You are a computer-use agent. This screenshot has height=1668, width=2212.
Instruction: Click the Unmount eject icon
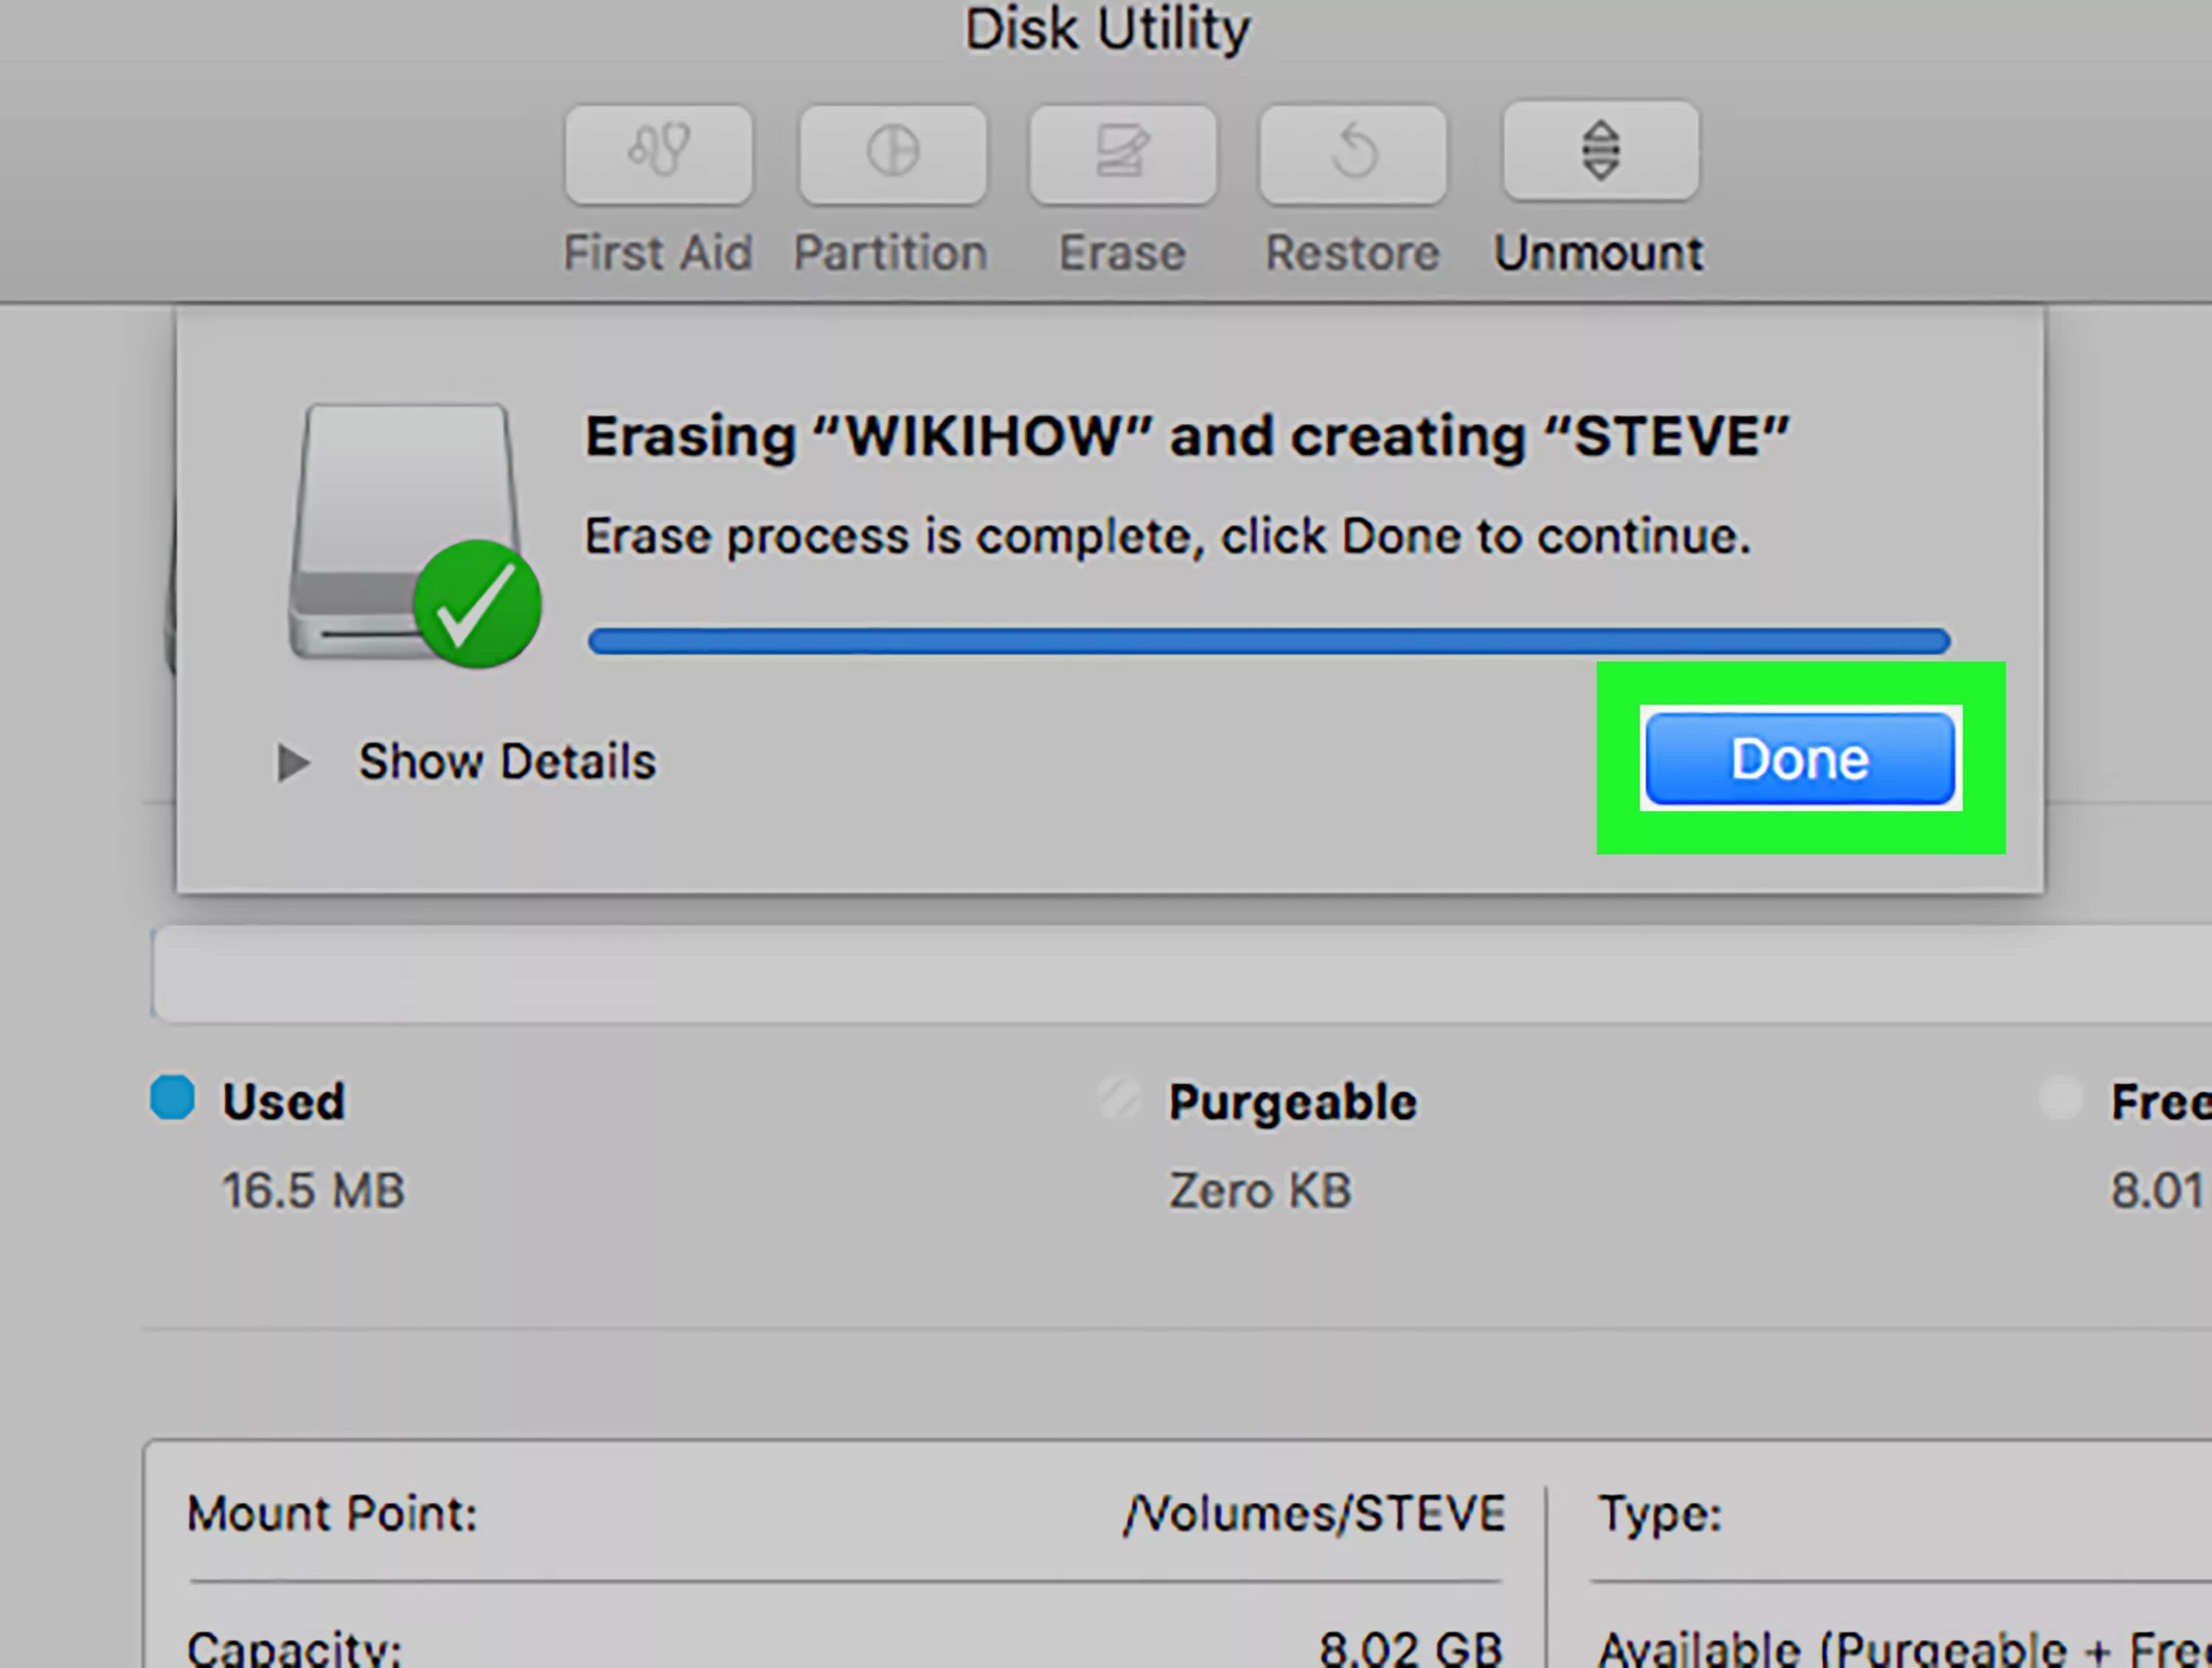(x=1600, y=151)
